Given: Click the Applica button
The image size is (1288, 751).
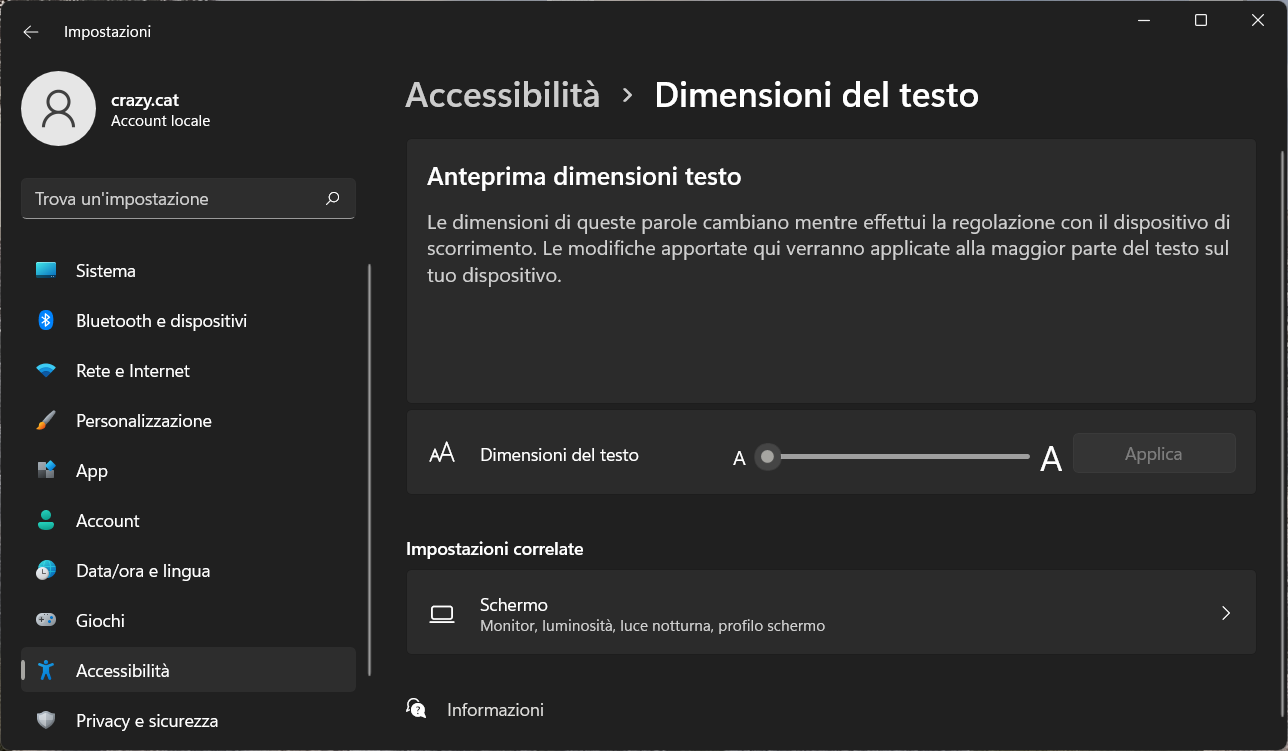Looking at the screenshot, I should pos(1154,453).
